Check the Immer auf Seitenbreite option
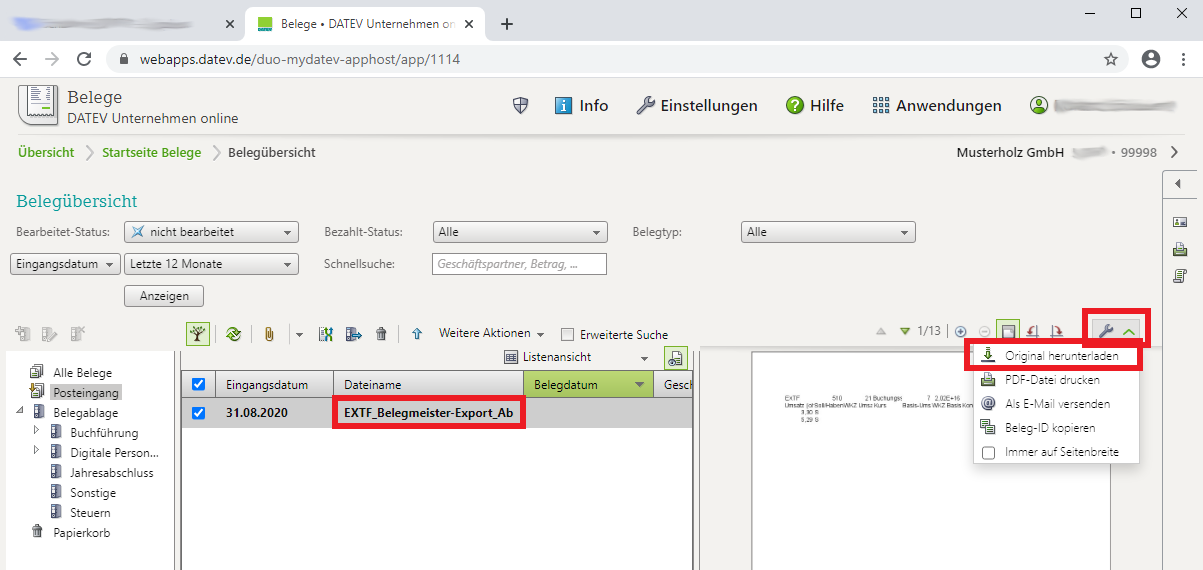Viewport: 1203px width, 570px height. click(988, 452)
